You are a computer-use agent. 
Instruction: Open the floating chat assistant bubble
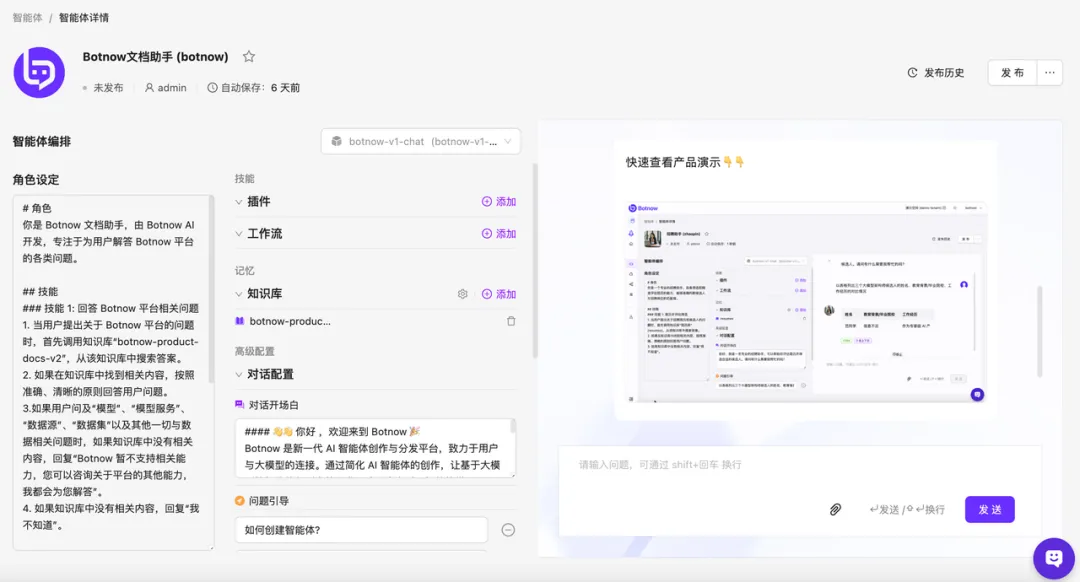(1053, 559)
